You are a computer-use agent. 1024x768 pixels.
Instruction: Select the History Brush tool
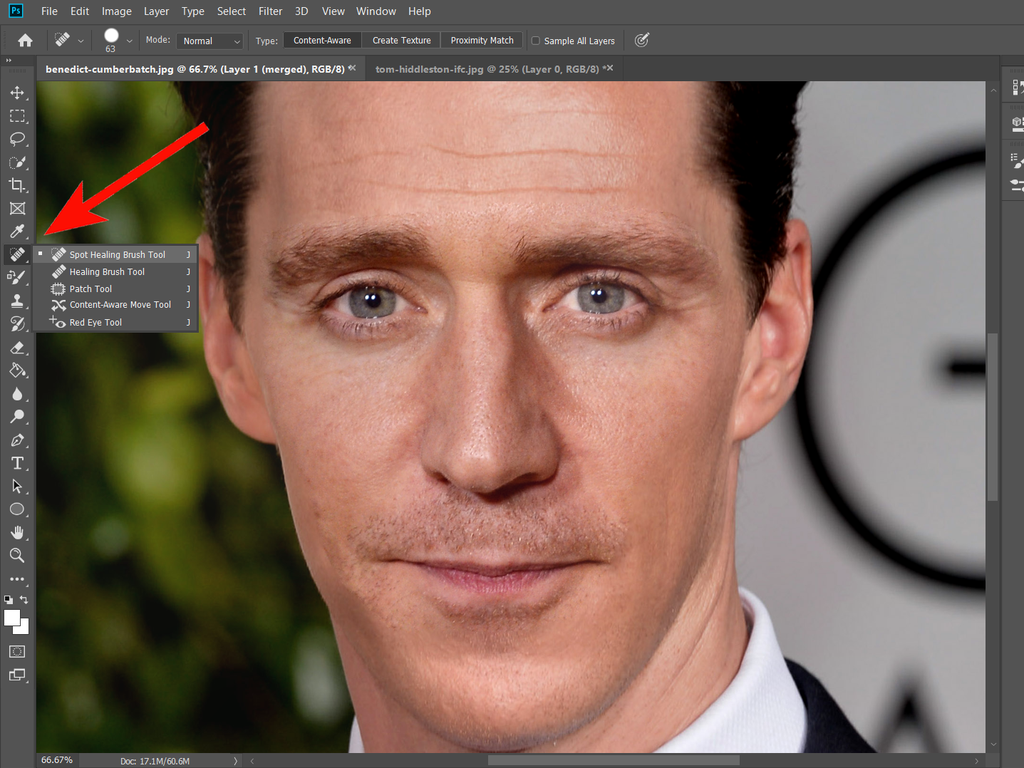pos(17,324)
